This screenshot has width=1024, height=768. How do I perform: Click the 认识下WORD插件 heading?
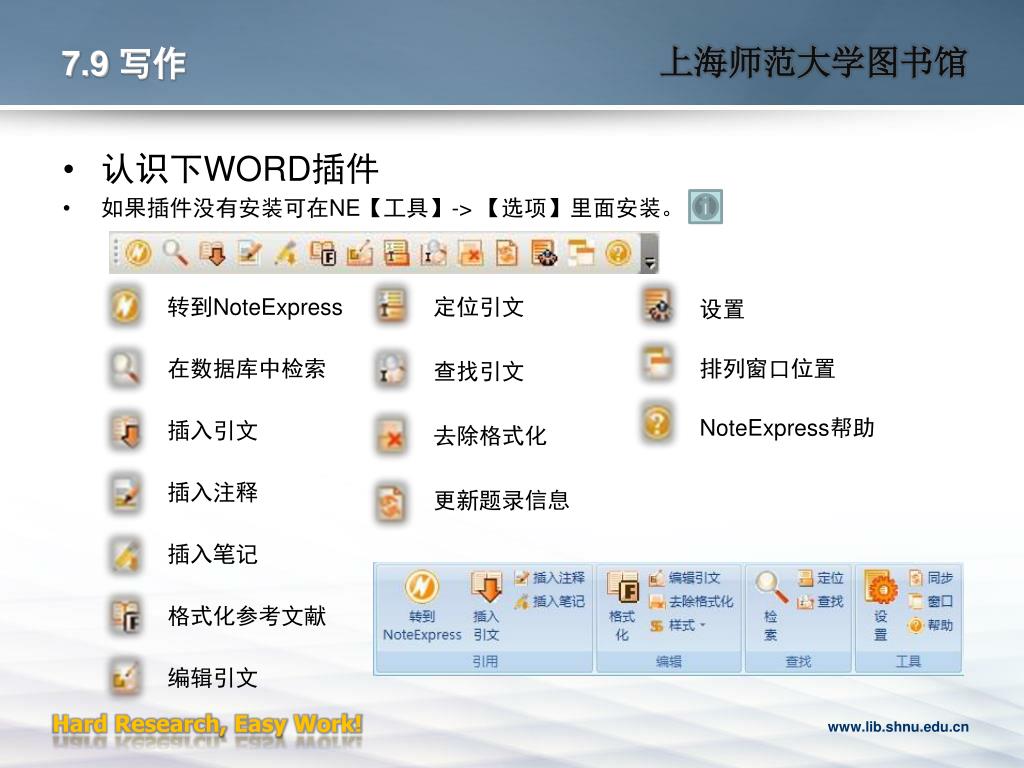click(240, 169)
